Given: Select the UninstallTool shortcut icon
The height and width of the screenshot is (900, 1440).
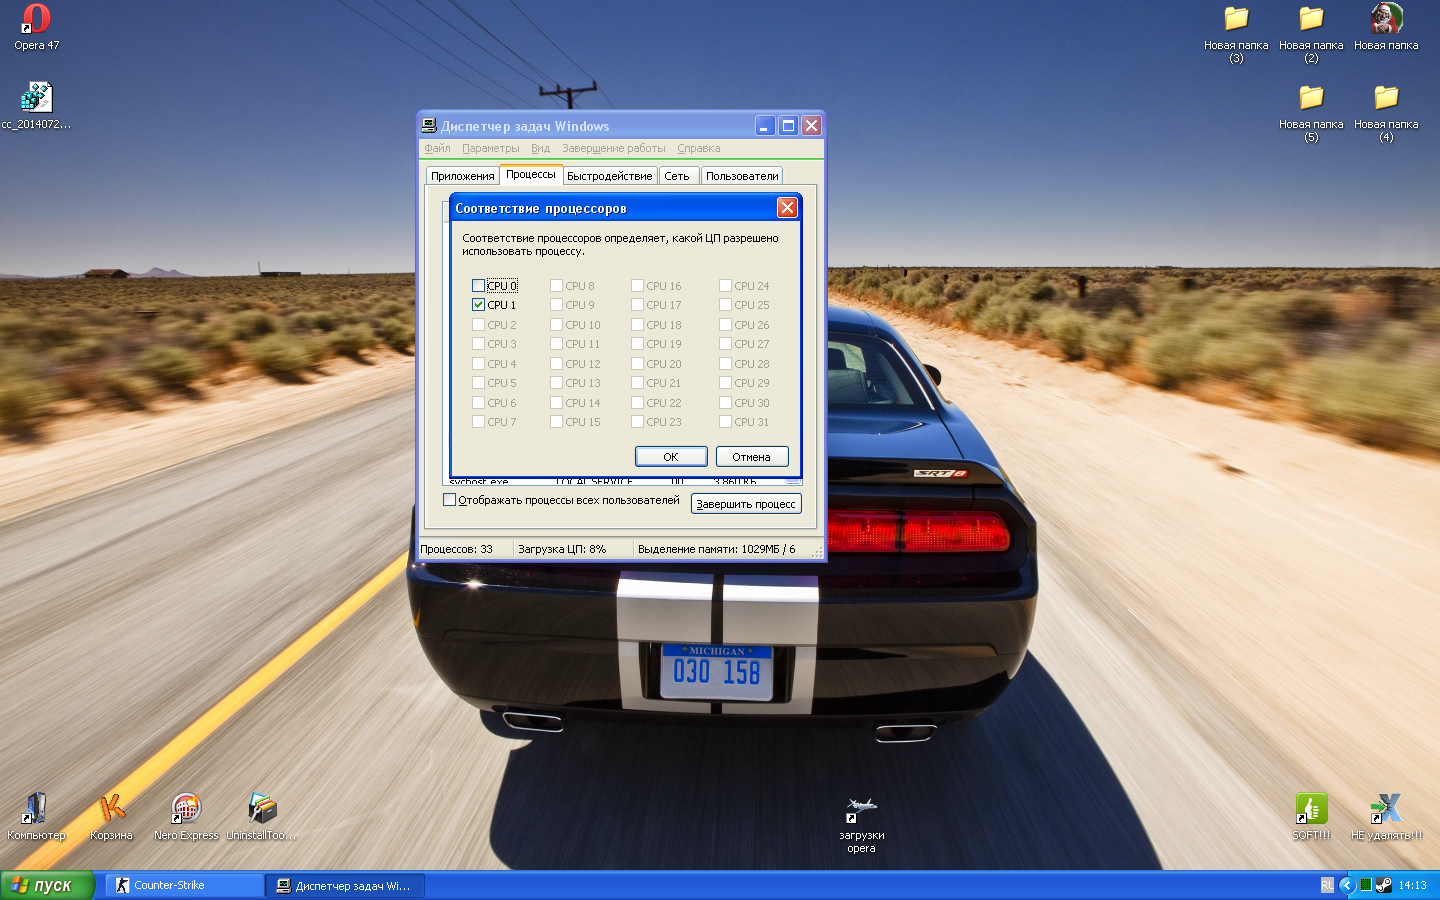Looking at the screenshot, I should click(x=261, y=816).
